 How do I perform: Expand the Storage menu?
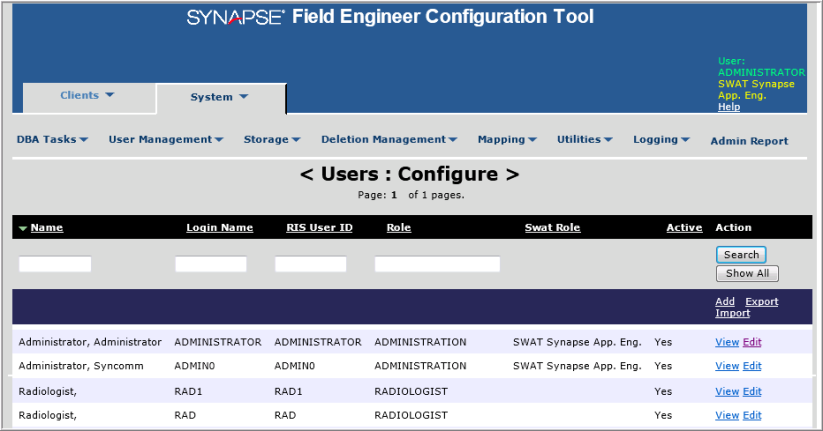click(272, 140)
